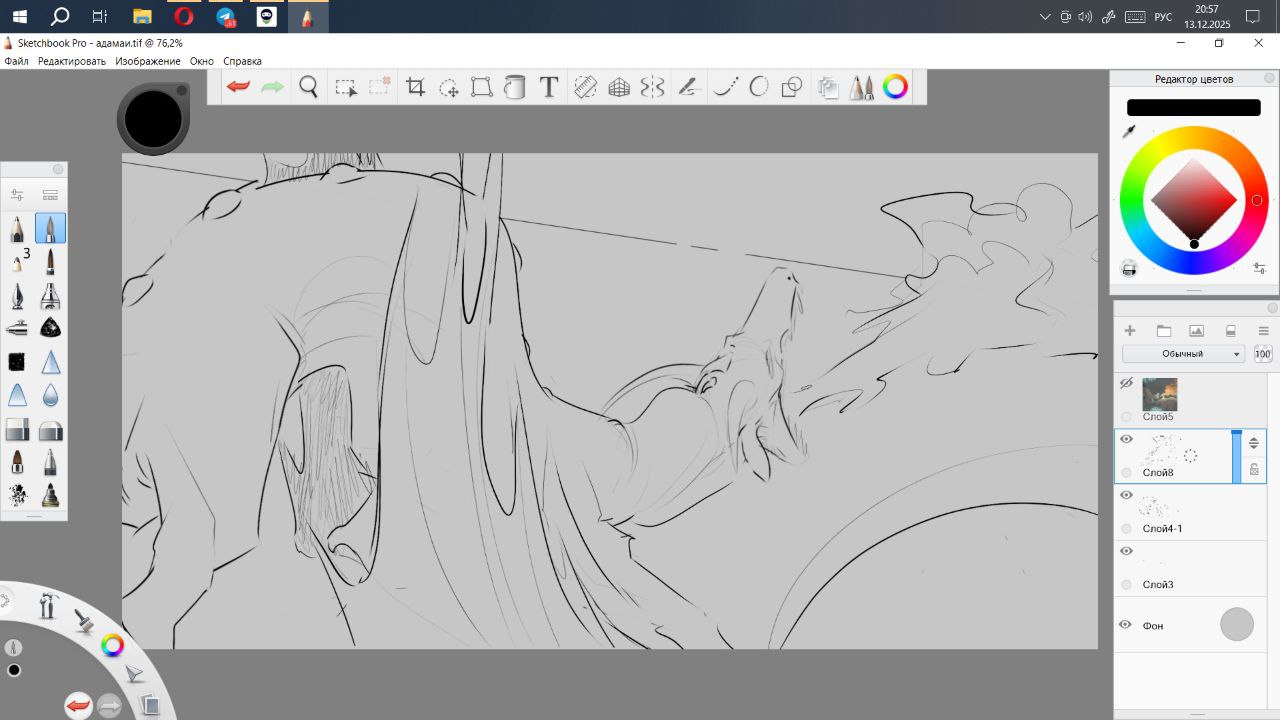The image size is (1280, 720).
Task: Open the Файл menu
Action: 16,61
